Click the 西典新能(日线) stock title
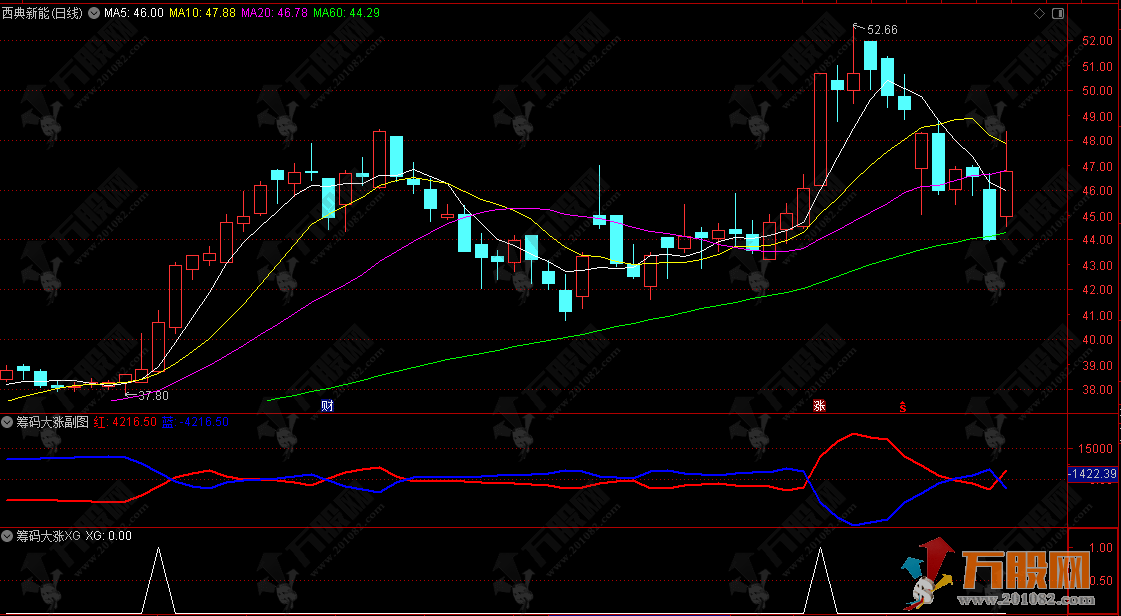This screenshot has width=1121, height=616. pos(43,13)
